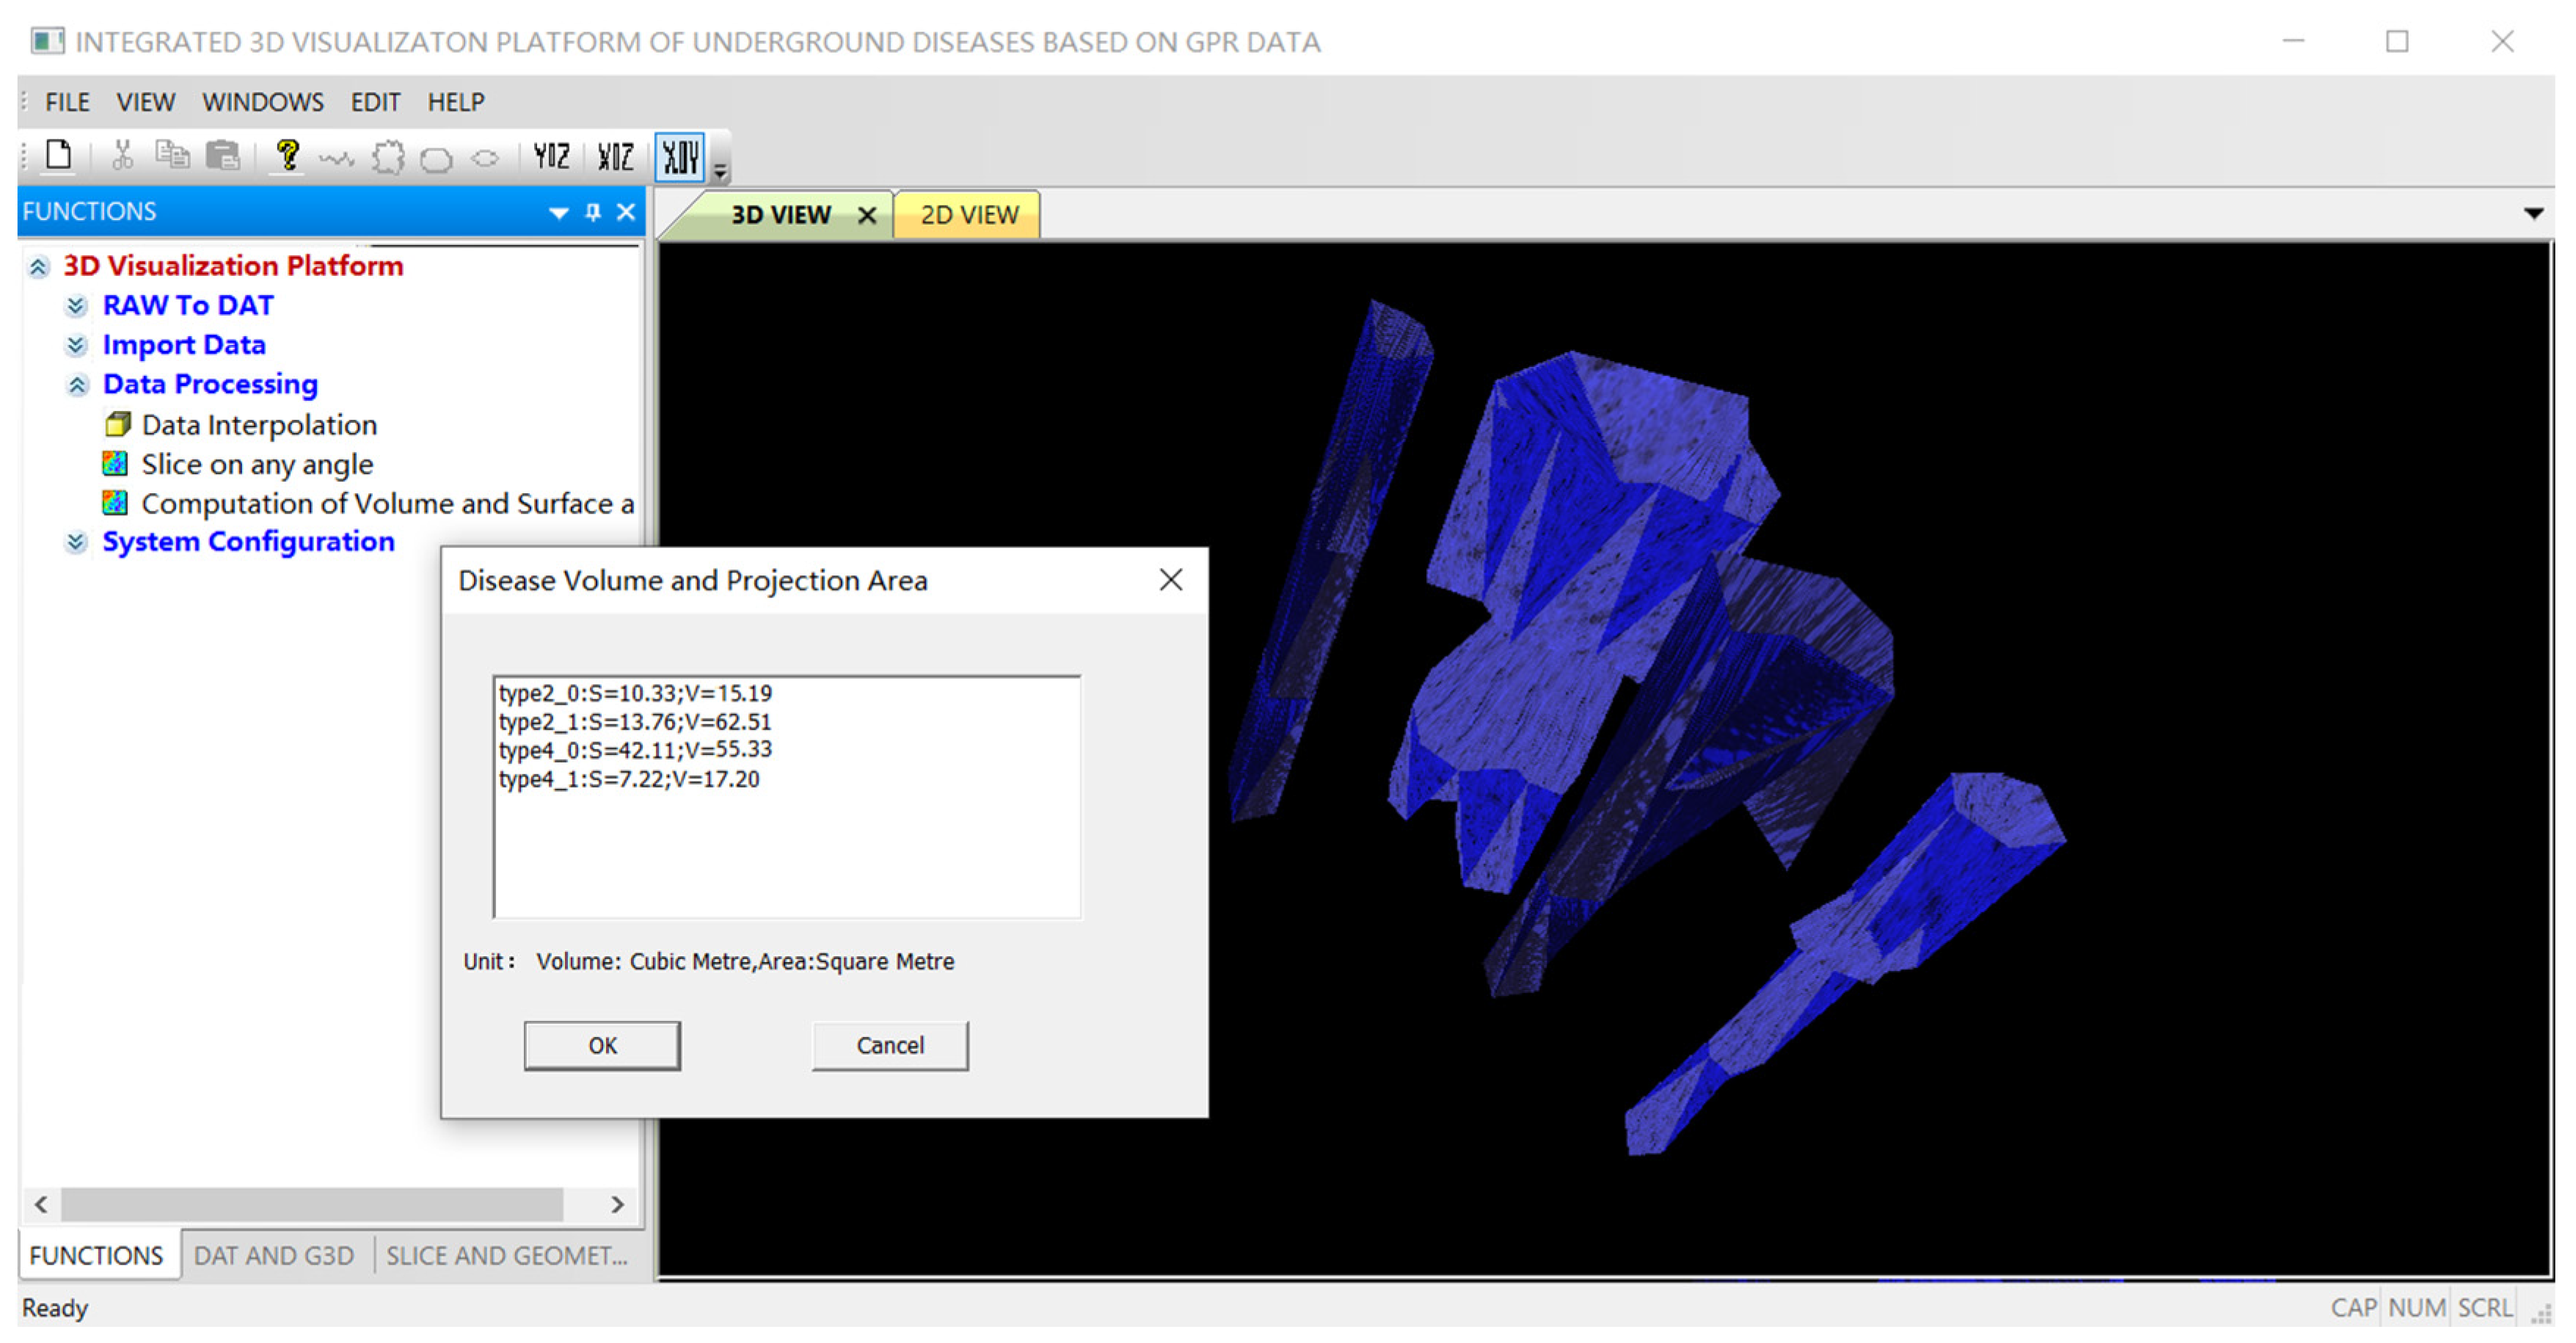
Task: Switch to the DAT AND G3D bottom tab
Action: [273, 1255]
